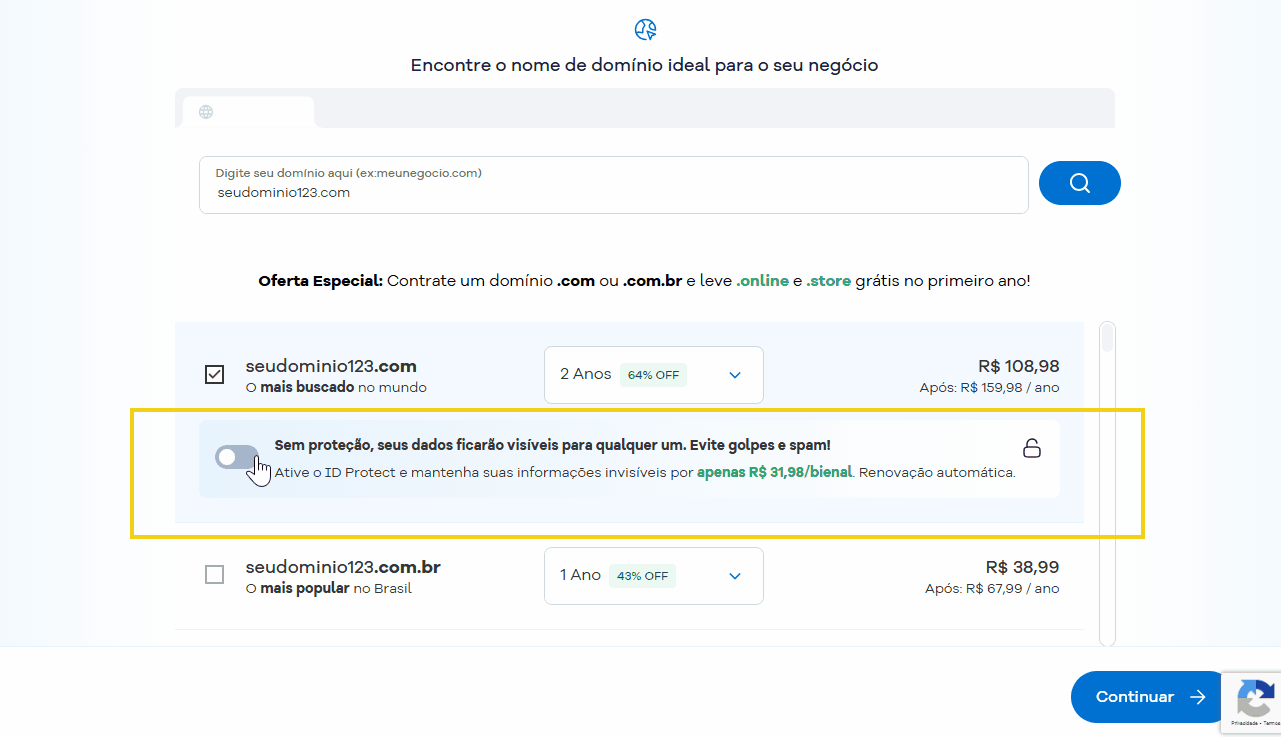The image size is (1281, 737).
Task: Click the chevron beside 64% OFF
Action: pos(735,375)
